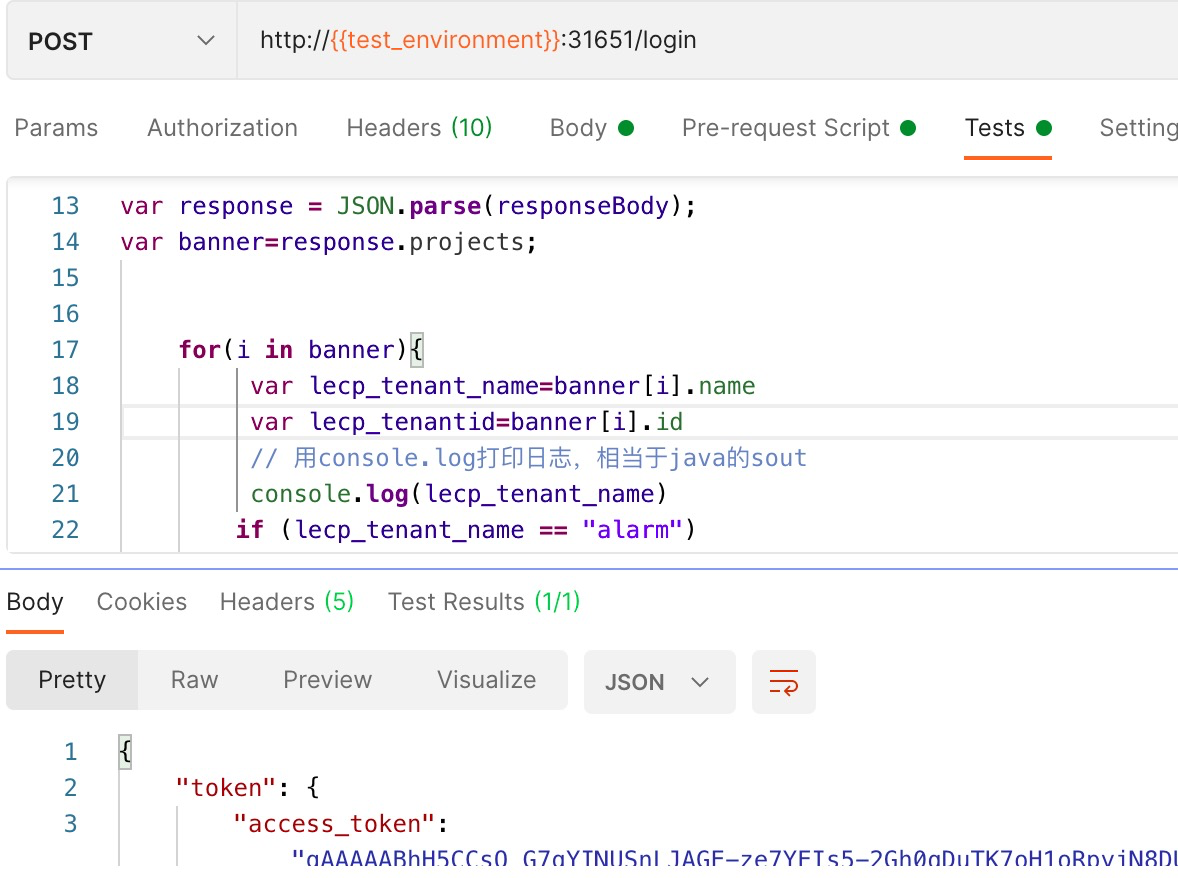This screenshot has height=878, width=1178.
Task: Click the lecp_tenantid=banner[i].id line
Action: (467, 422)
